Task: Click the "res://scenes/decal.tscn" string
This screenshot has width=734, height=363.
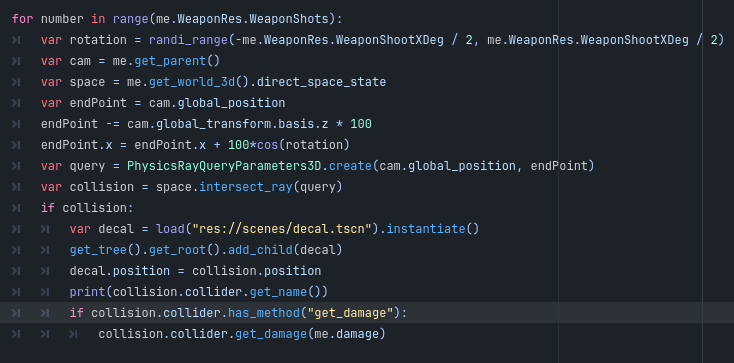Action: pyautogui.click(x=282, y=230)
